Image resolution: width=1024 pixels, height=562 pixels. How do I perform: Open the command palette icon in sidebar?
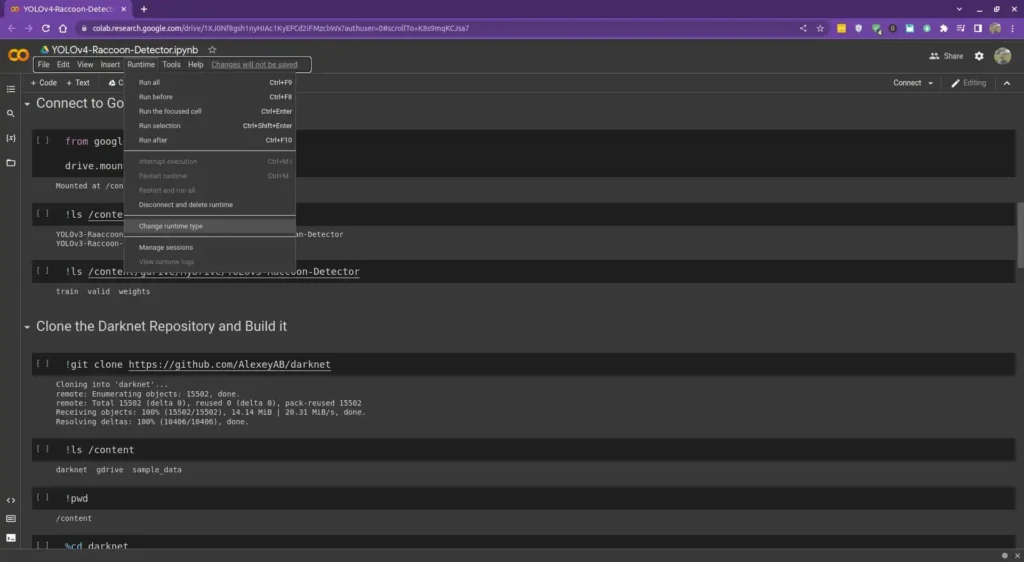click(x=10, y=519)
